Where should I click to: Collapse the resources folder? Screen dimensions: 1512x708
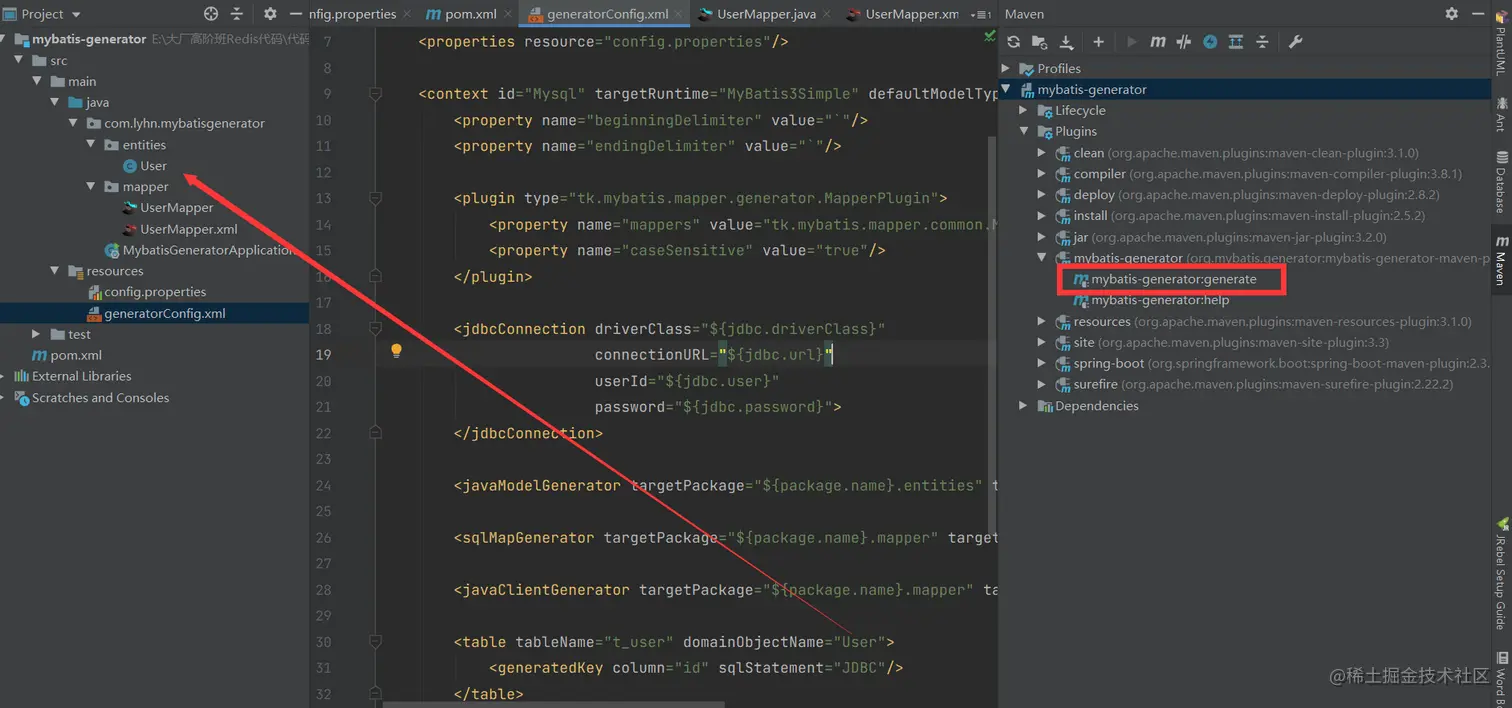tap(54, 270)
